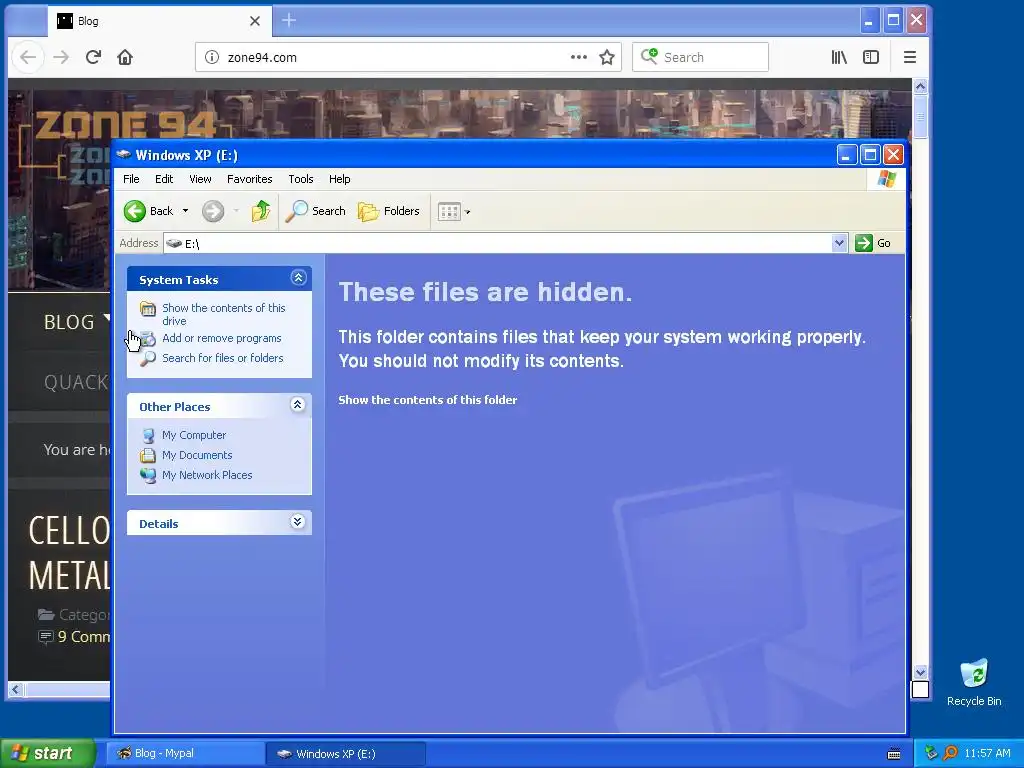Open the Views button menu

pos(454,212)
